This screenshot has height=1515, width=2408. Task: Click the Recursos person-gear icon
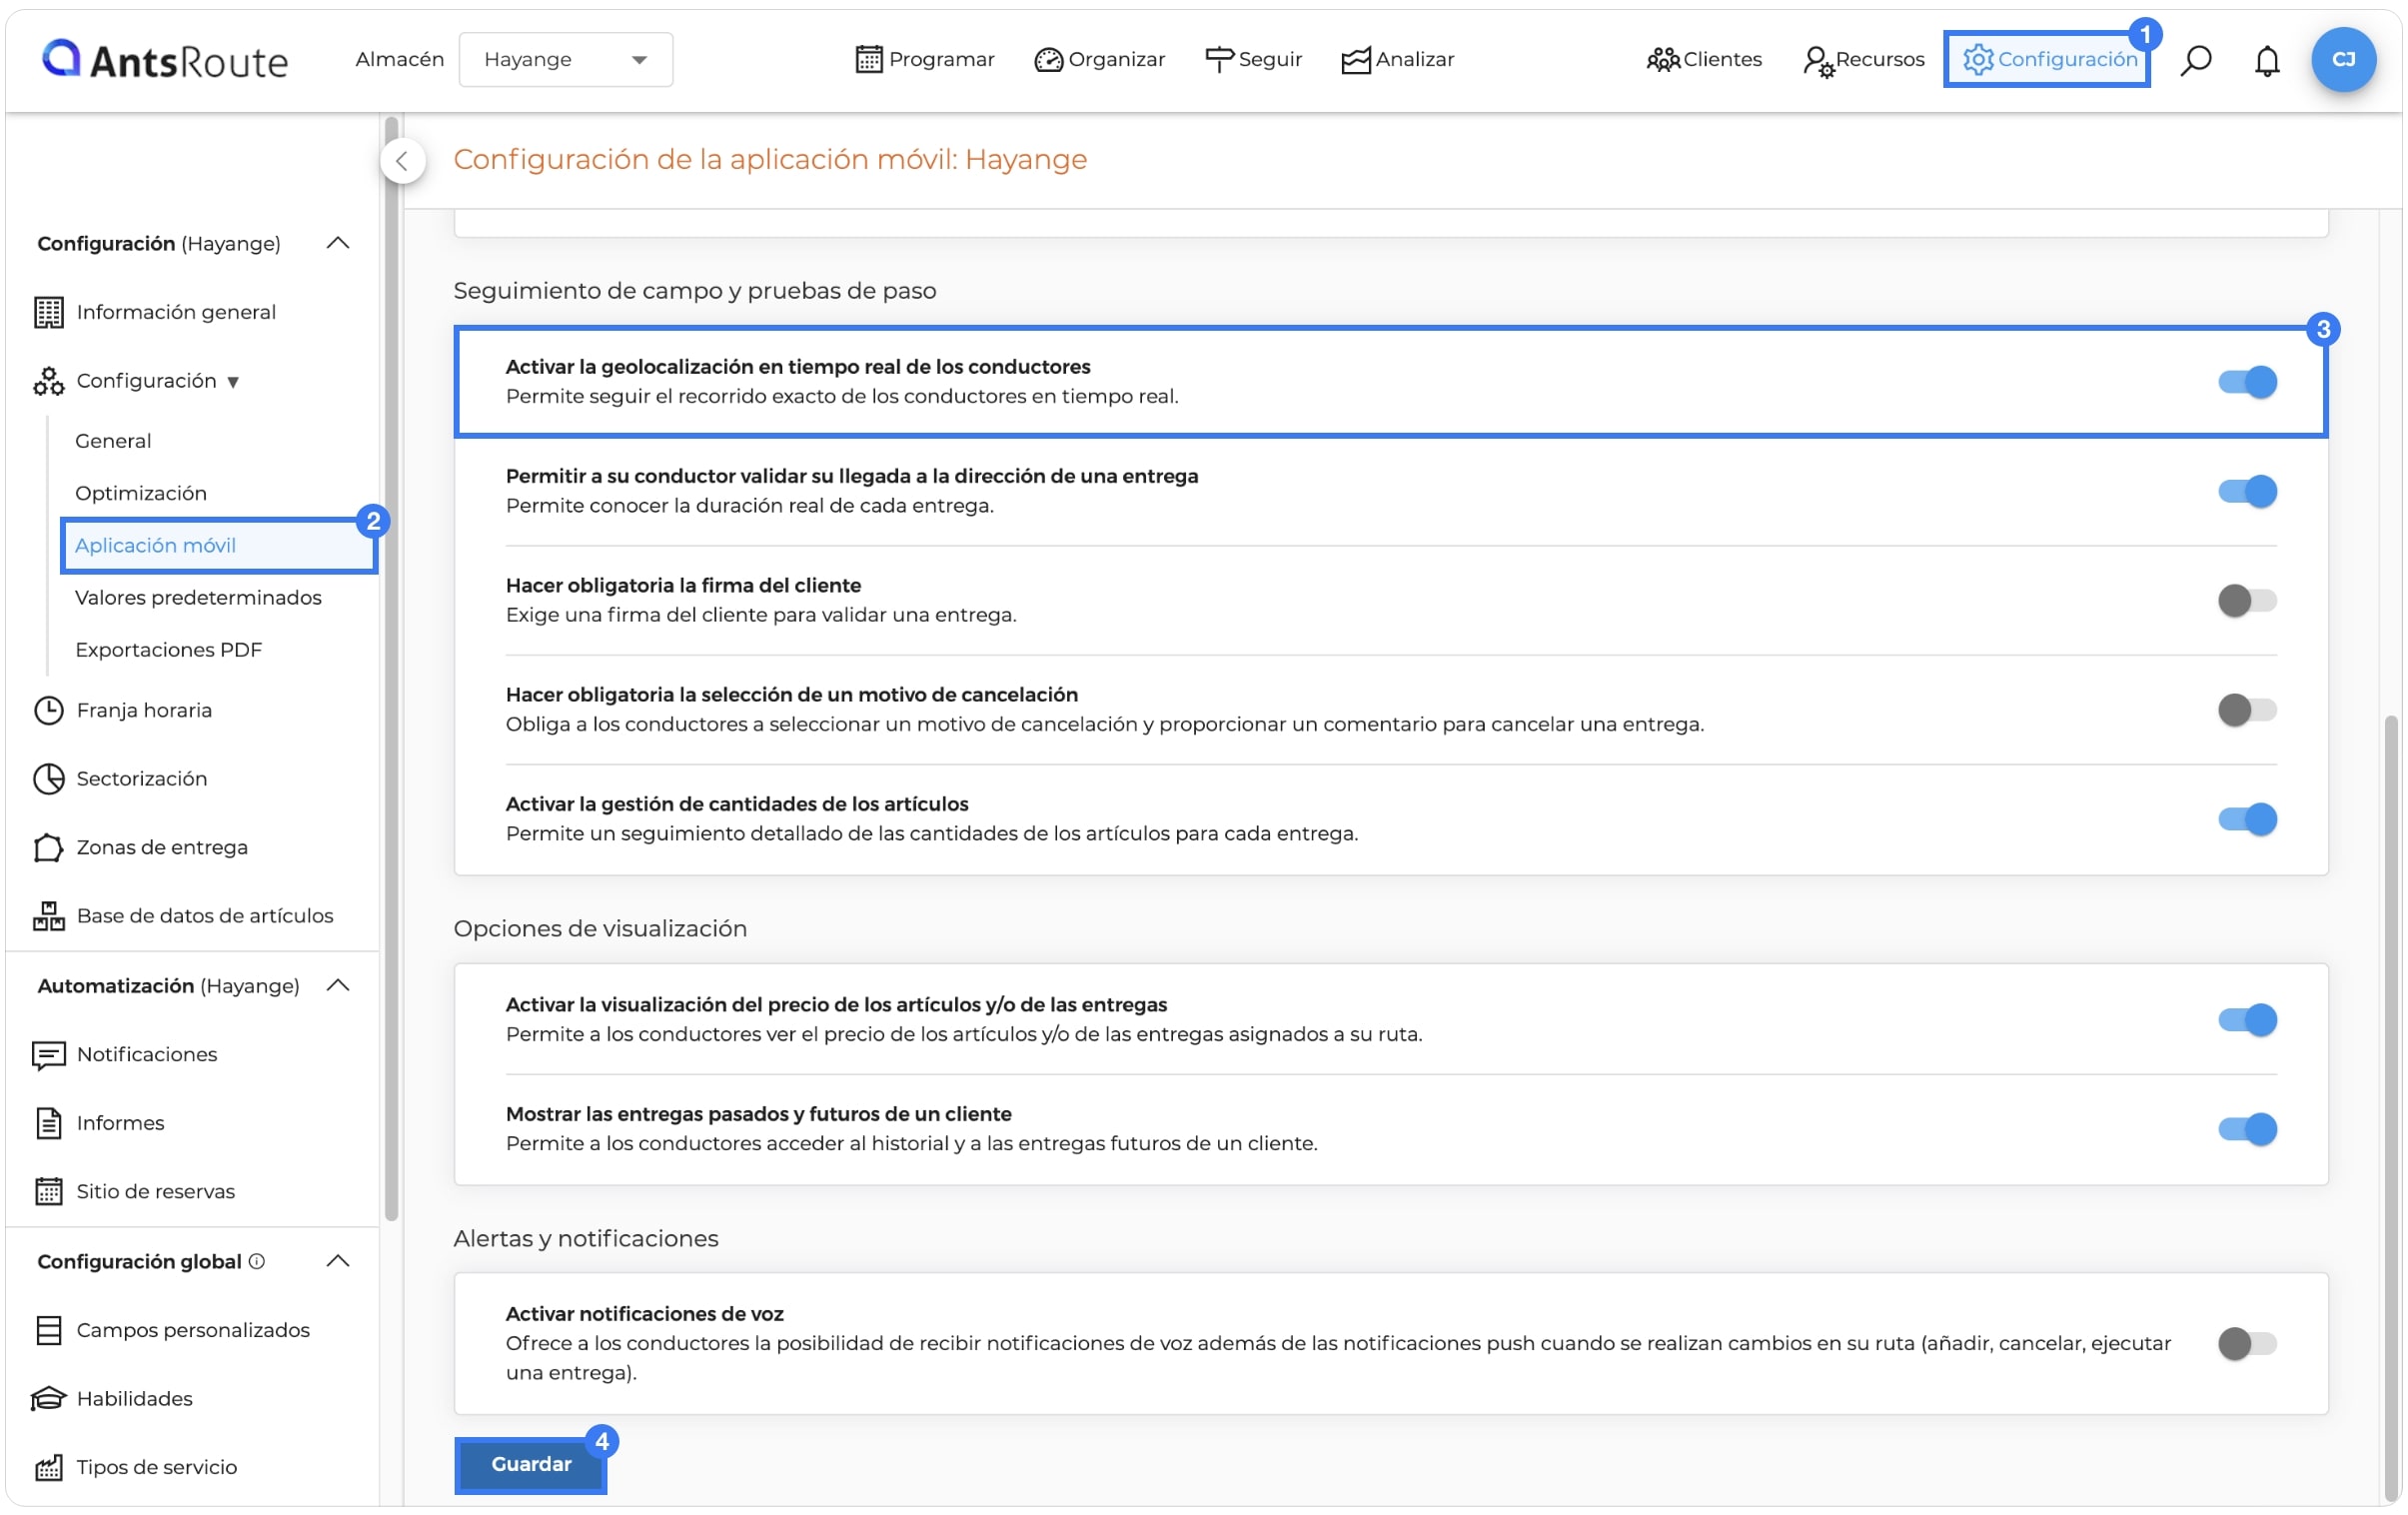[1818, 61]
